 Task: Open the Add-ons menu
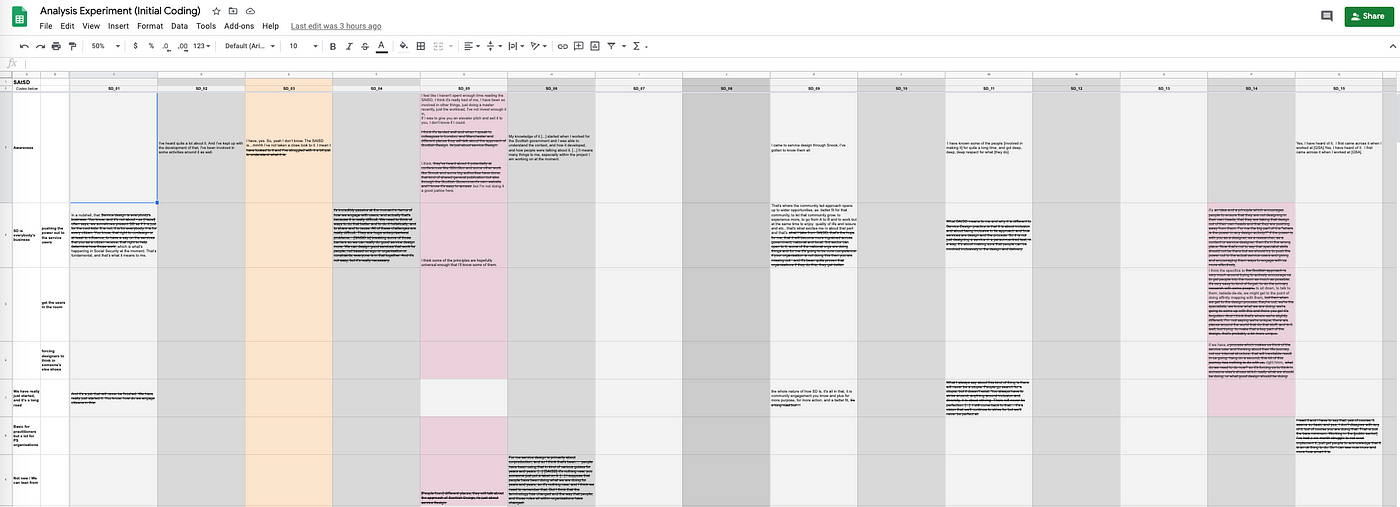(238, 26)
